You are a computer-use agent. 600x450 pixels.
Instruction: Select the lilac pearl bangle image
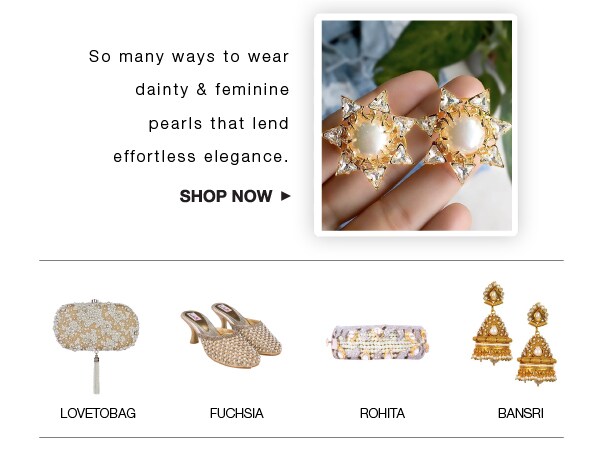379,342
